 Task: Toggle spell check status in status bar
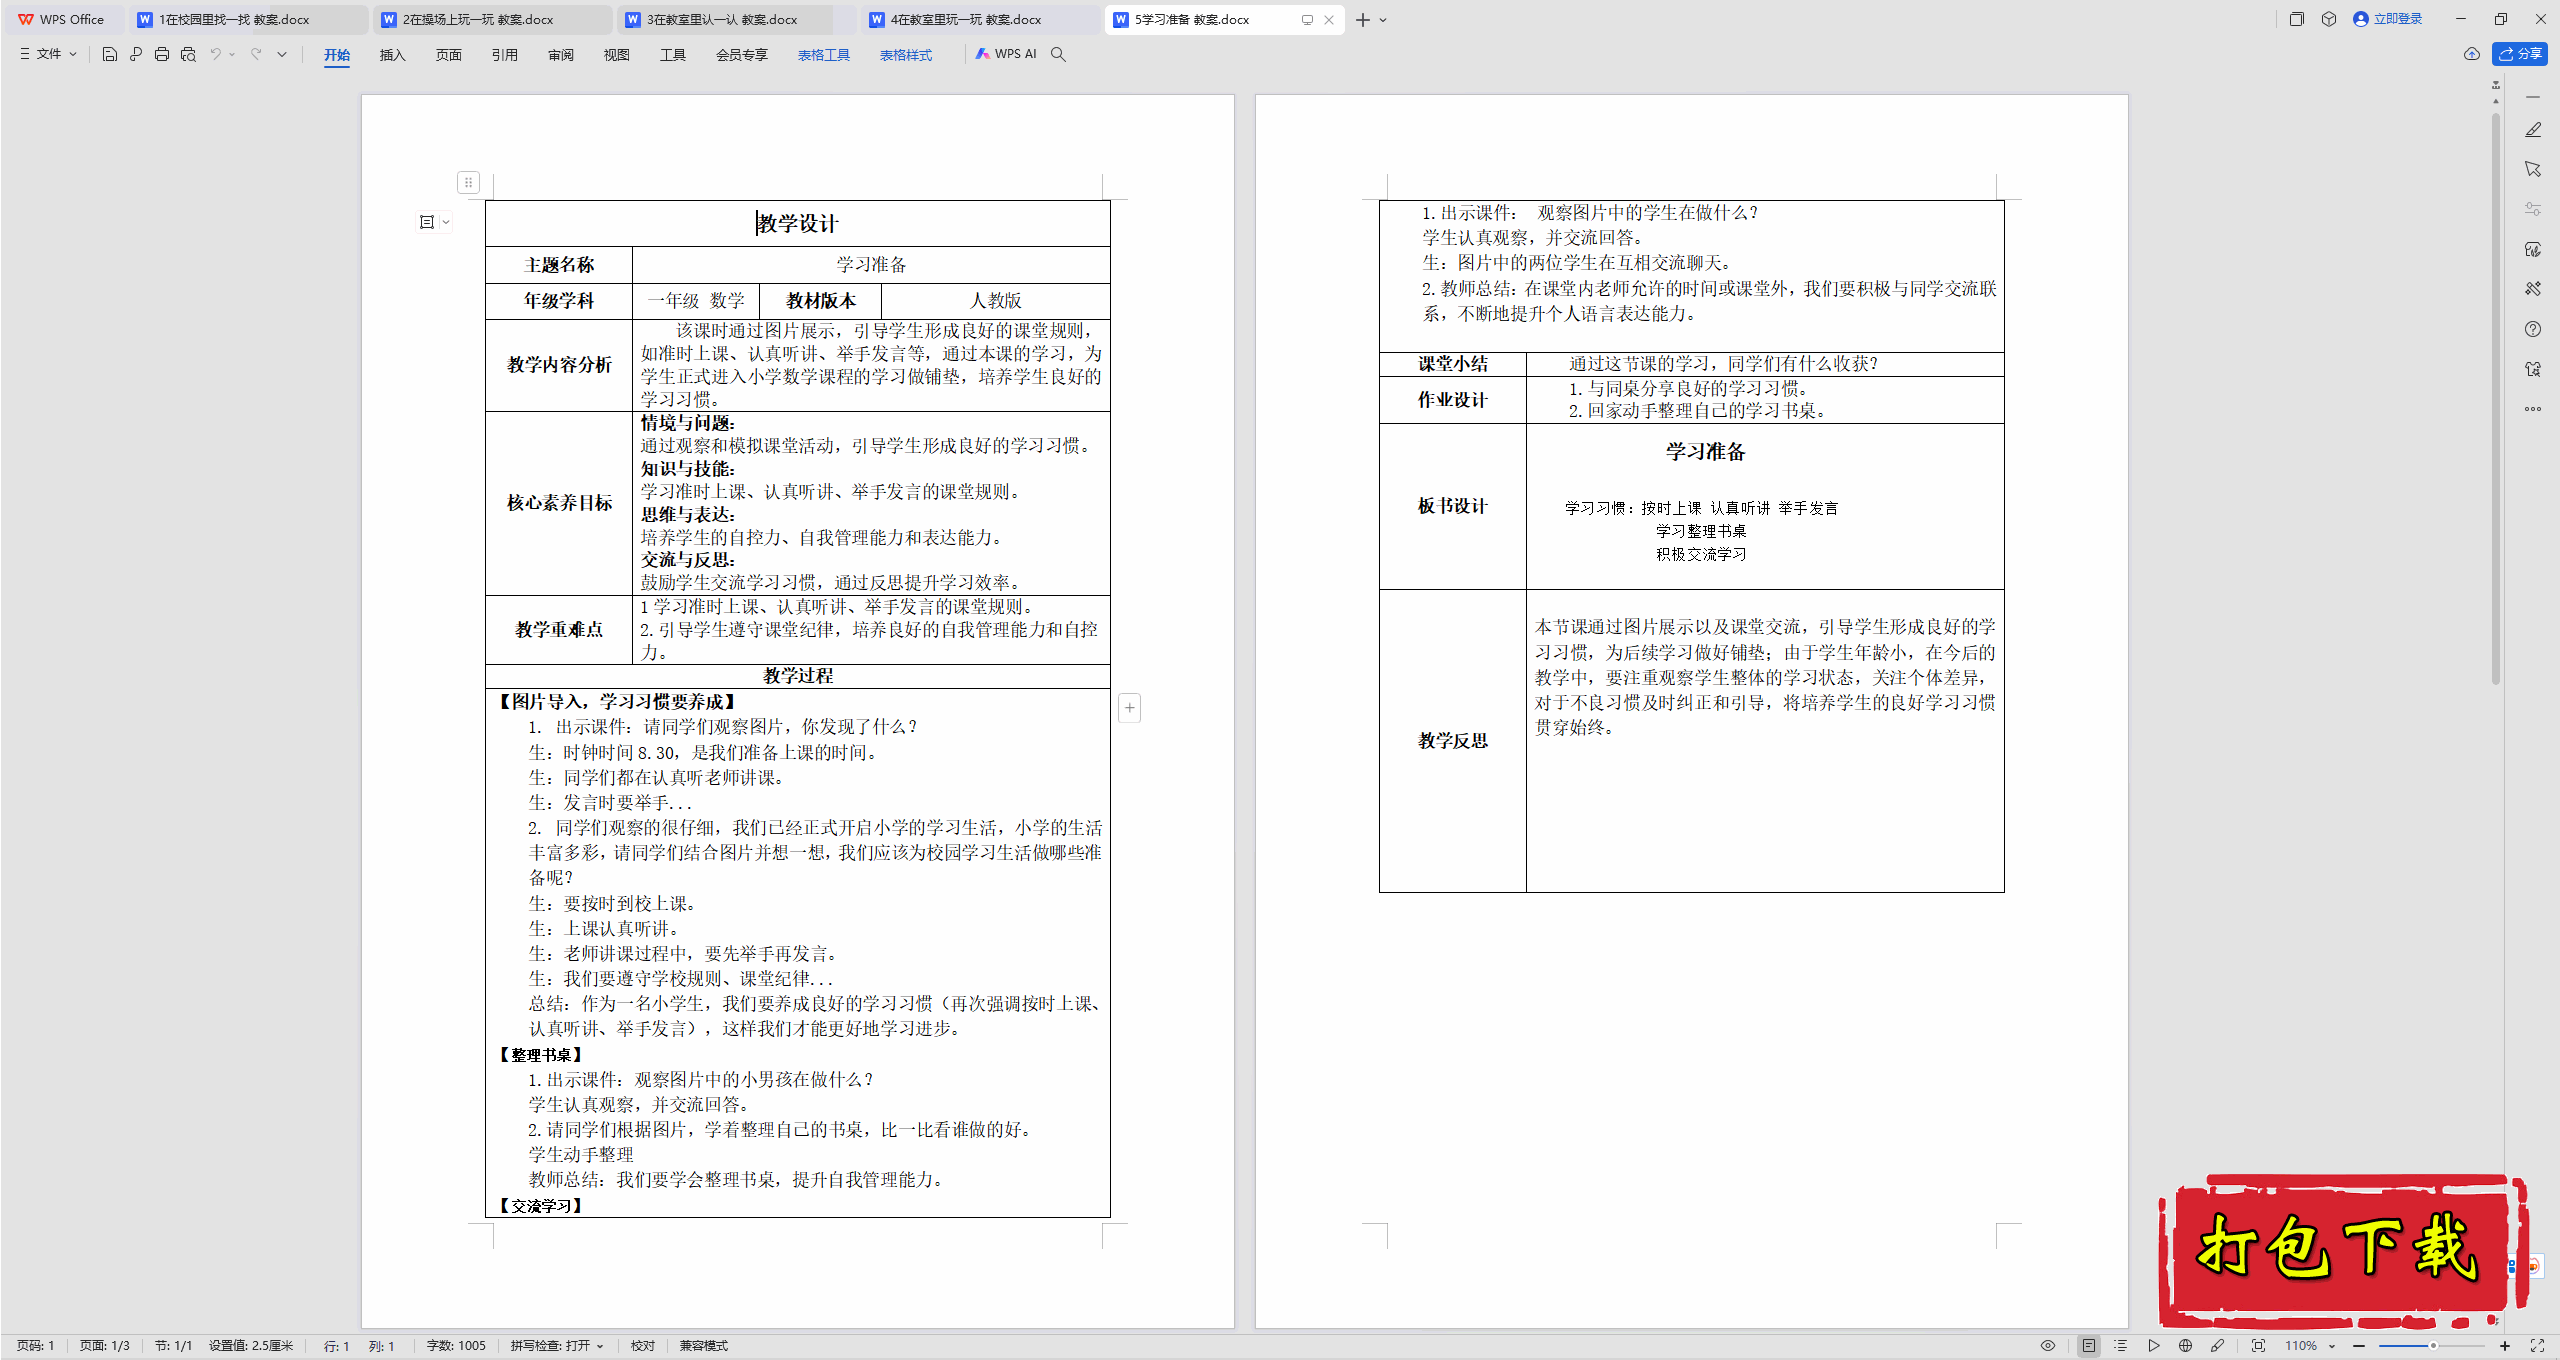(557, 1346)
